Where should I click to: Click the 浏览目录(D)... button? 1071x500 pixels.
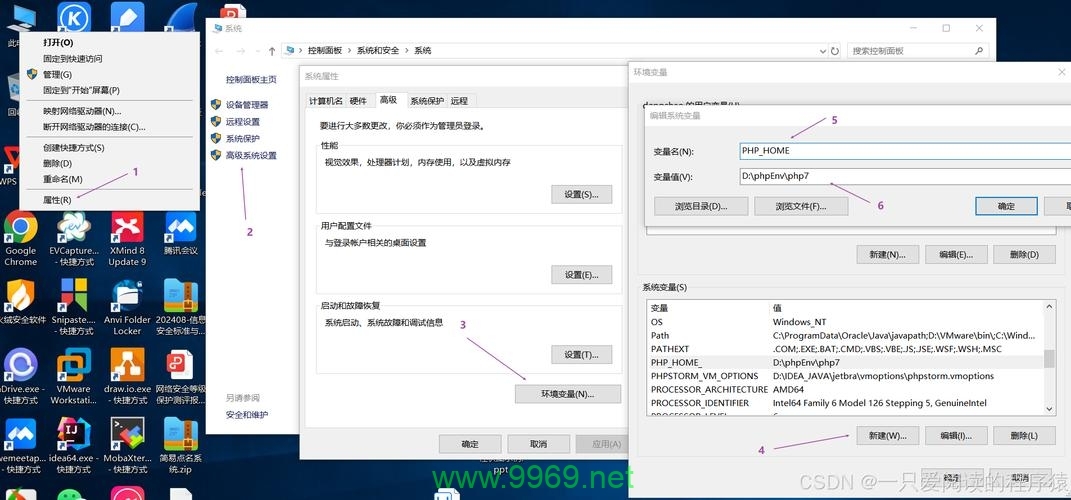(x=701, y=206)
